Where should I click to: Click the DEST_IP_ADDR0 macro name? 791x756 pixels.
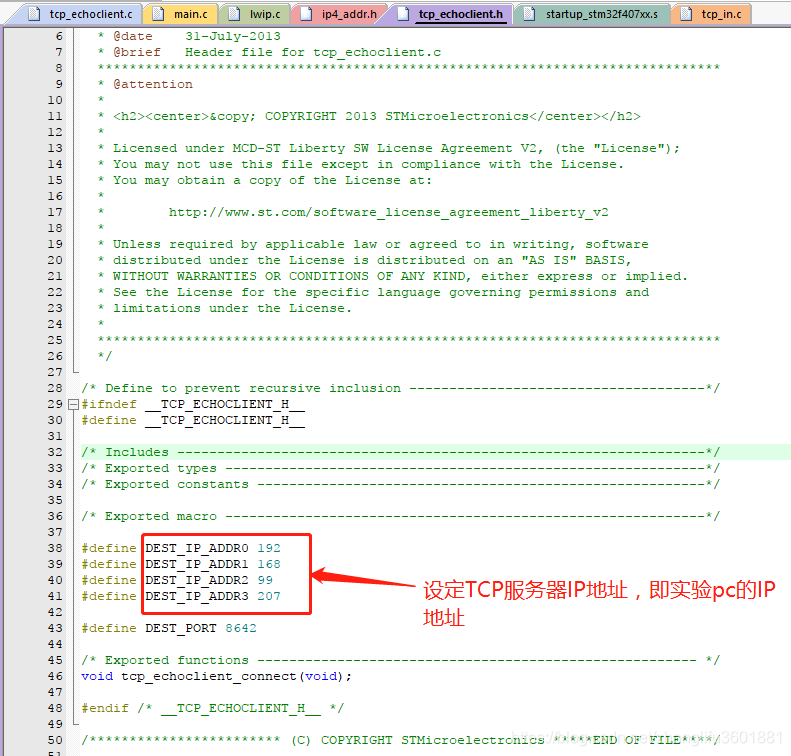coord(197,548)
